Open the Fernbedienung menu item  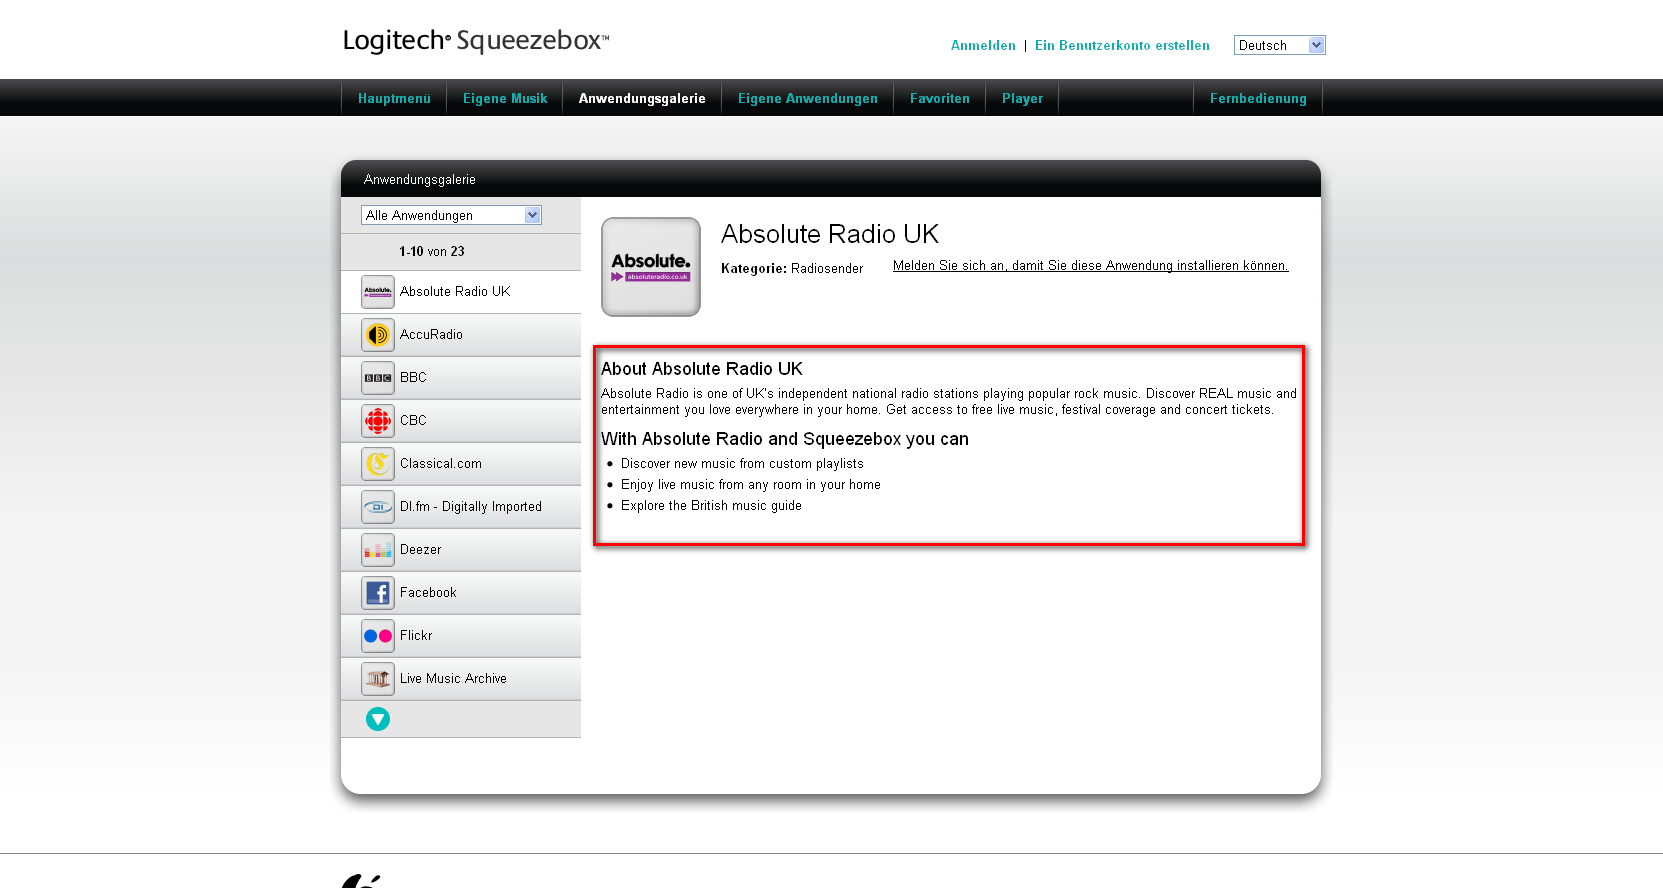(x=1257, y=98)
